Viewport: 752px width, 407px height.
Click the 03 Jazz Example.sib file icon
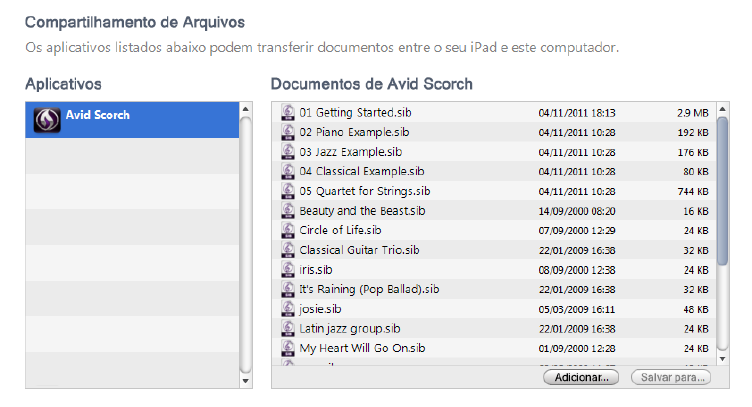(x=288, y=152)
